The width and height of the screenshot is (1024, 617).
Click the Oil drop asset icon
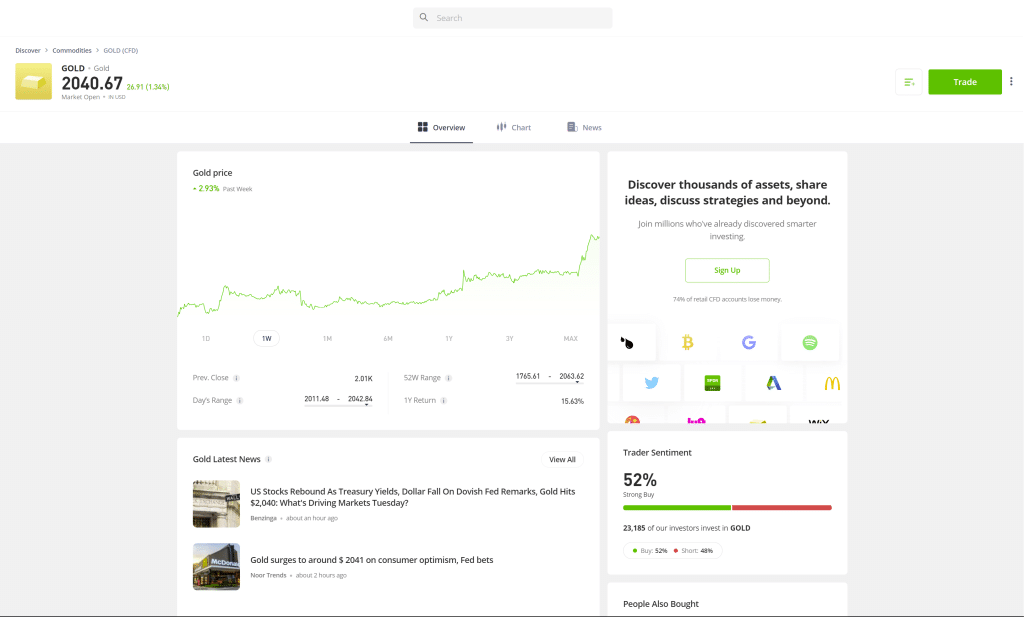click(627, 342)
